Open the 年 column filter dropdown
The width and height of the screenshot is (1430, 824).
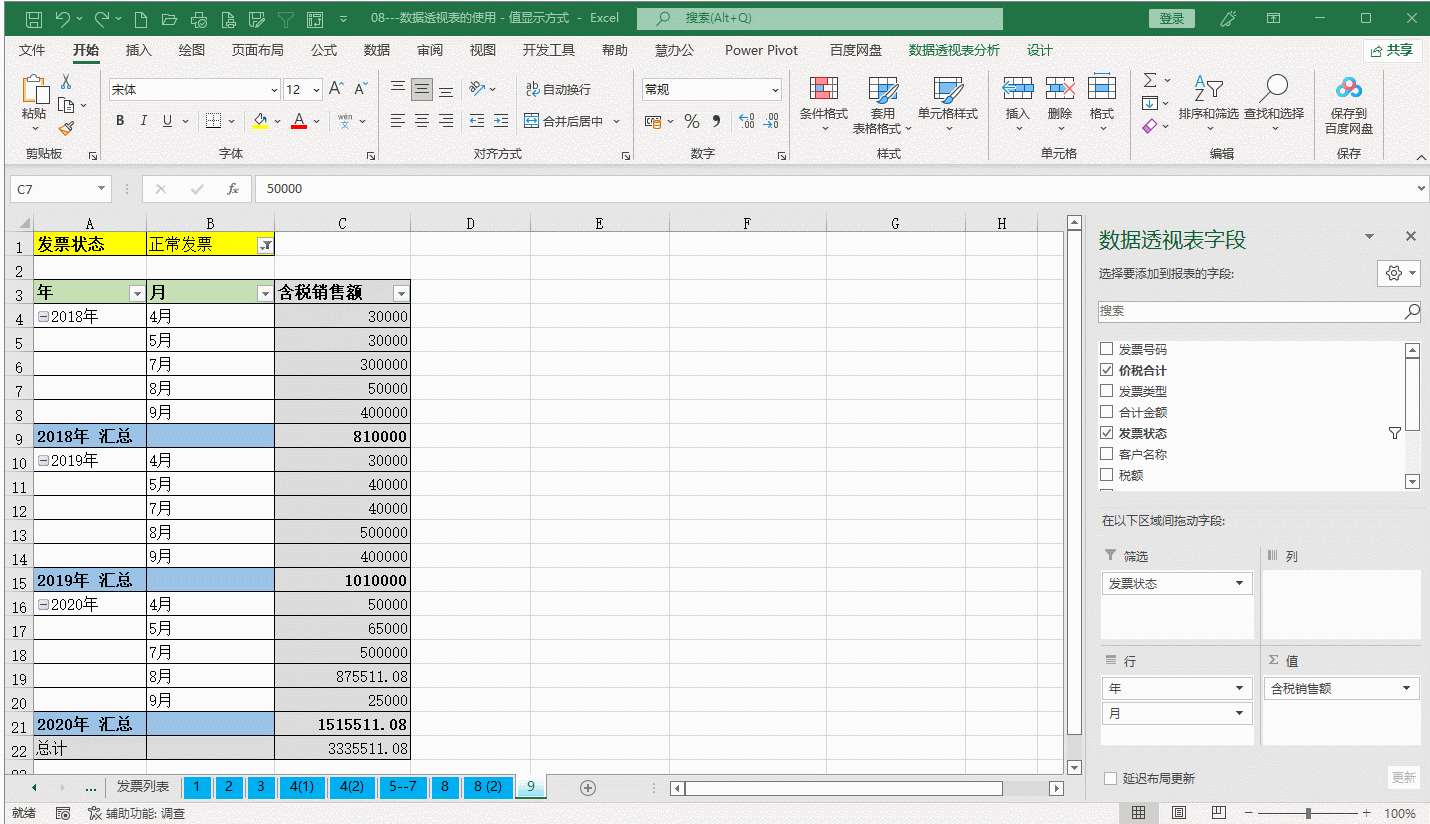[137, 293]
